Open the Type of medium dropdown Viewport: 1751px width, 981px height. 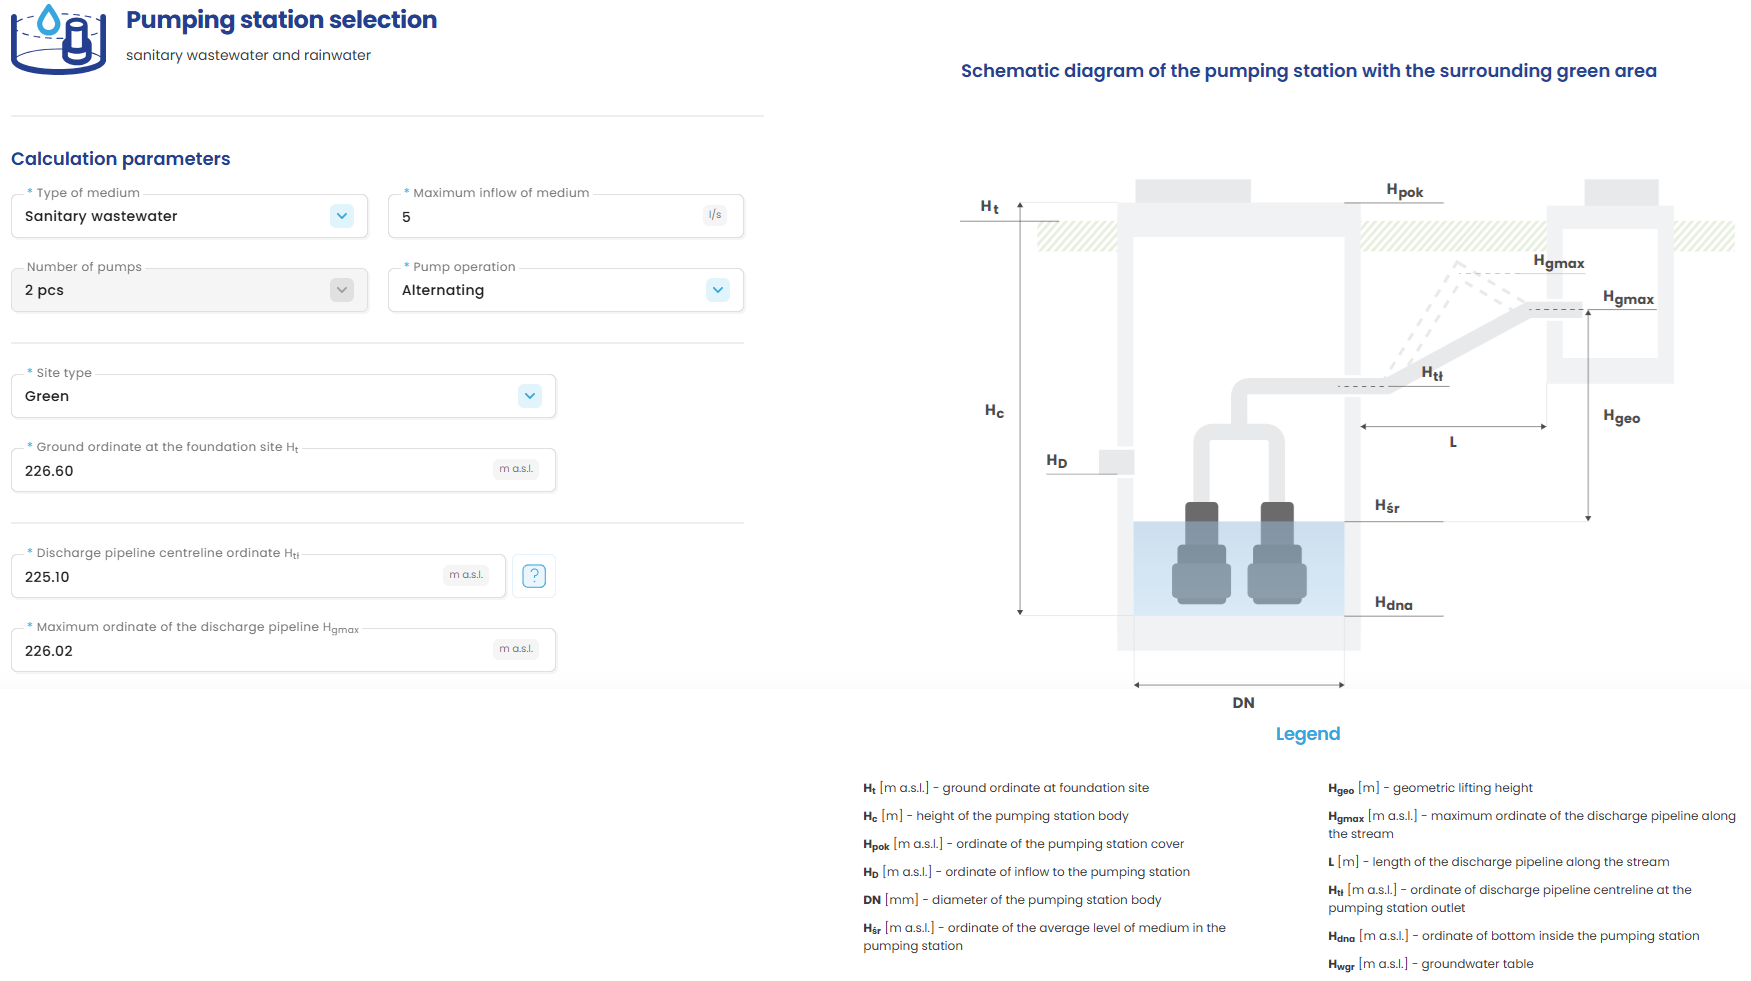click(x=341, y=216)
